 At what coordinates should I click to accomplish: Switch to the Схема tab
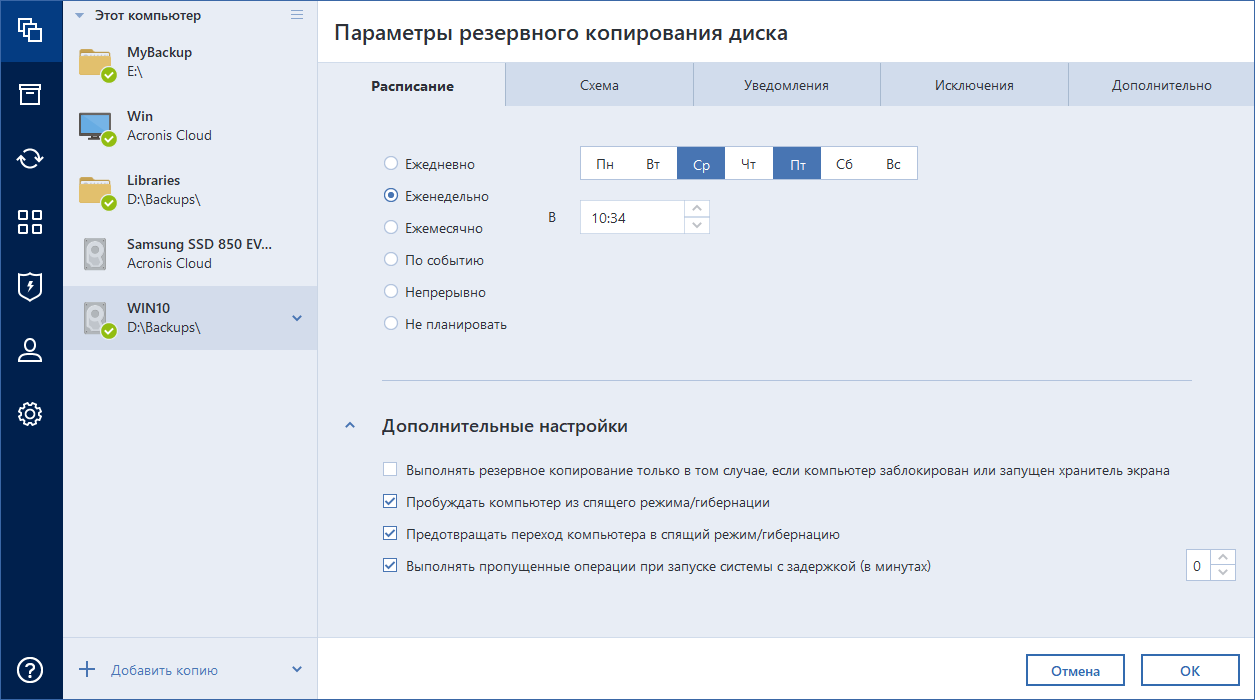point(599,86)
